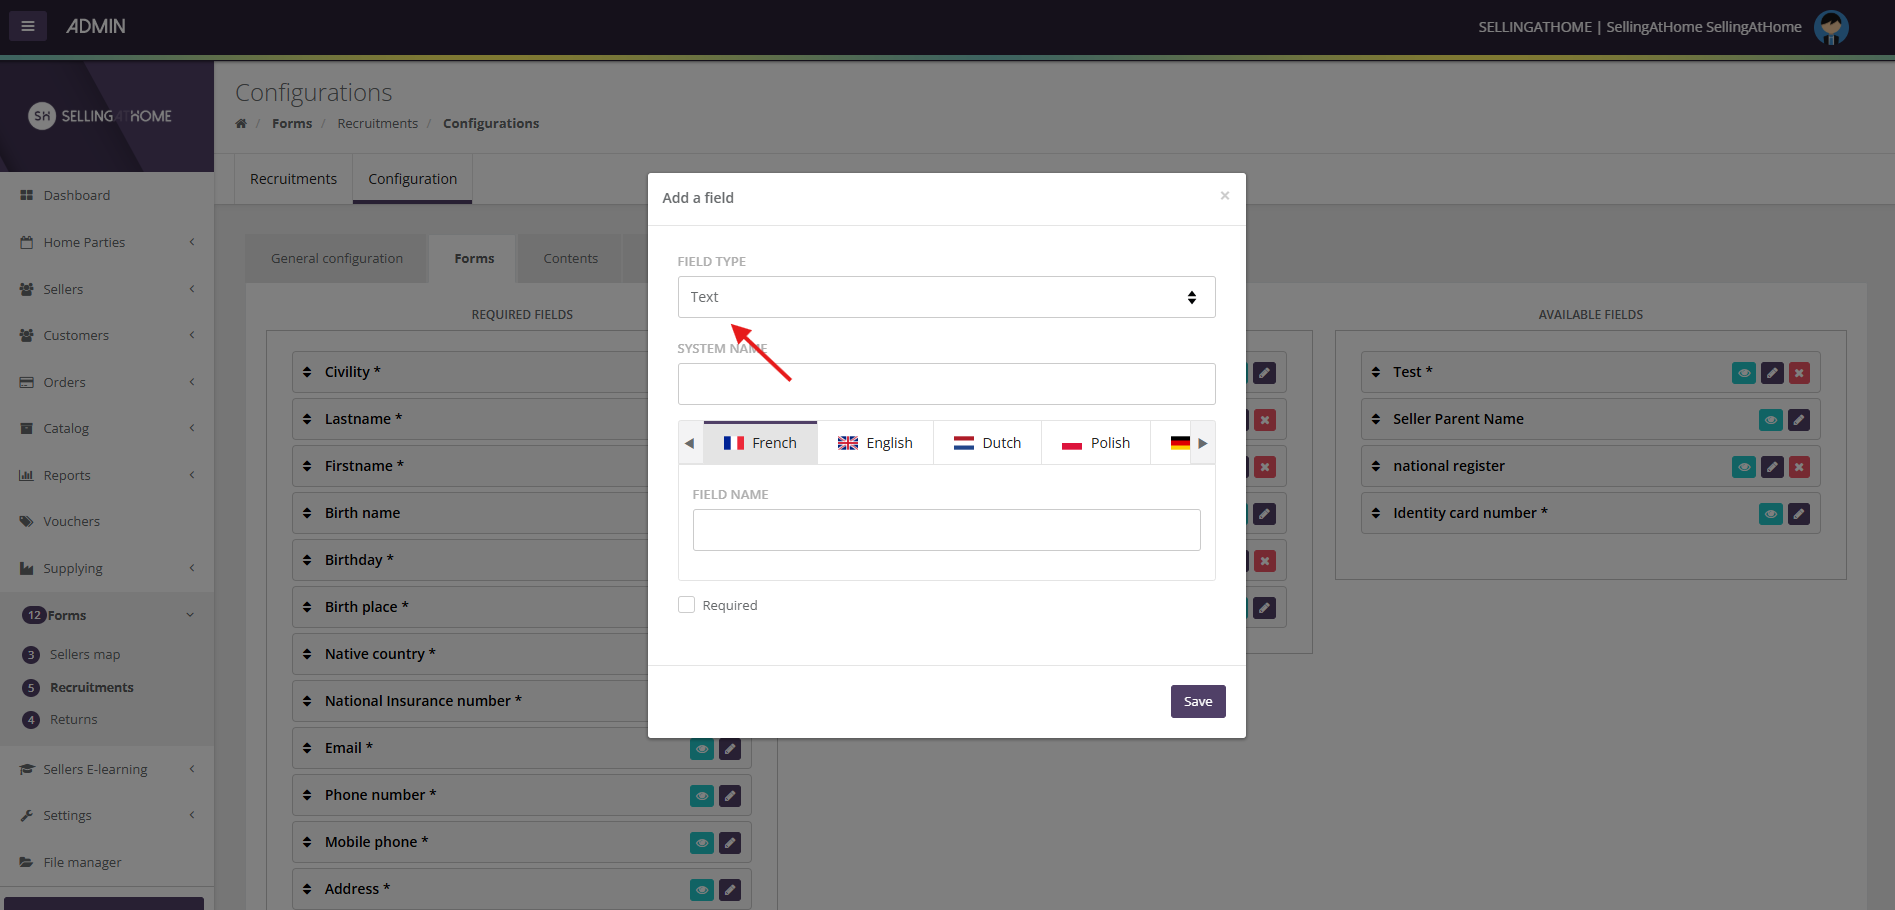Screen dimensions: 1895x910
Task: Toggle visibility eye for Seller Parent Name
Action: tap(1770, 420)
